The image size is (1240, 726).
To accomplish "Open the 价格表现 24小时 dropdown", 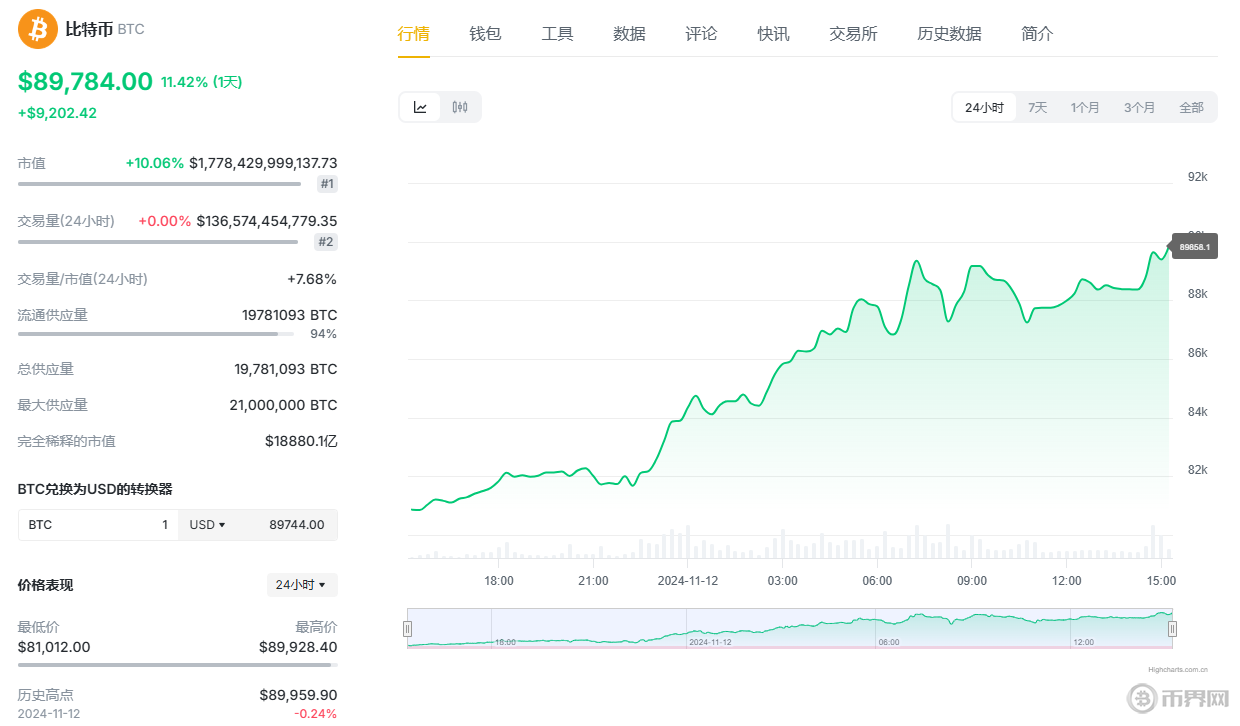I will [301, 584].
